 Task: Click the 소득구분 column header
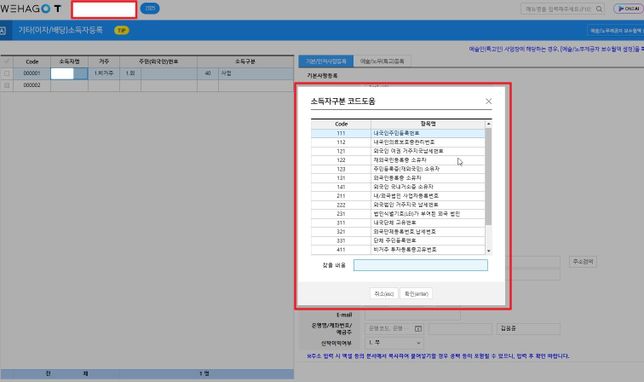[x=245, y=61]
